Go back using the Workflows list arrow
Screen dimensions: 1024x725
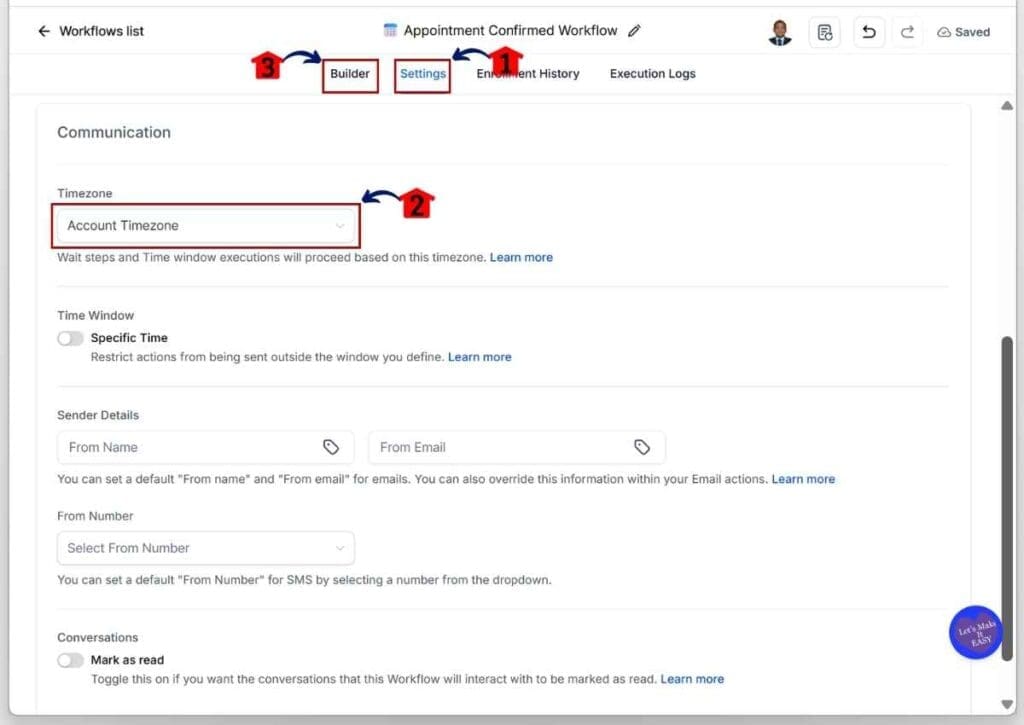click(44, 31)
